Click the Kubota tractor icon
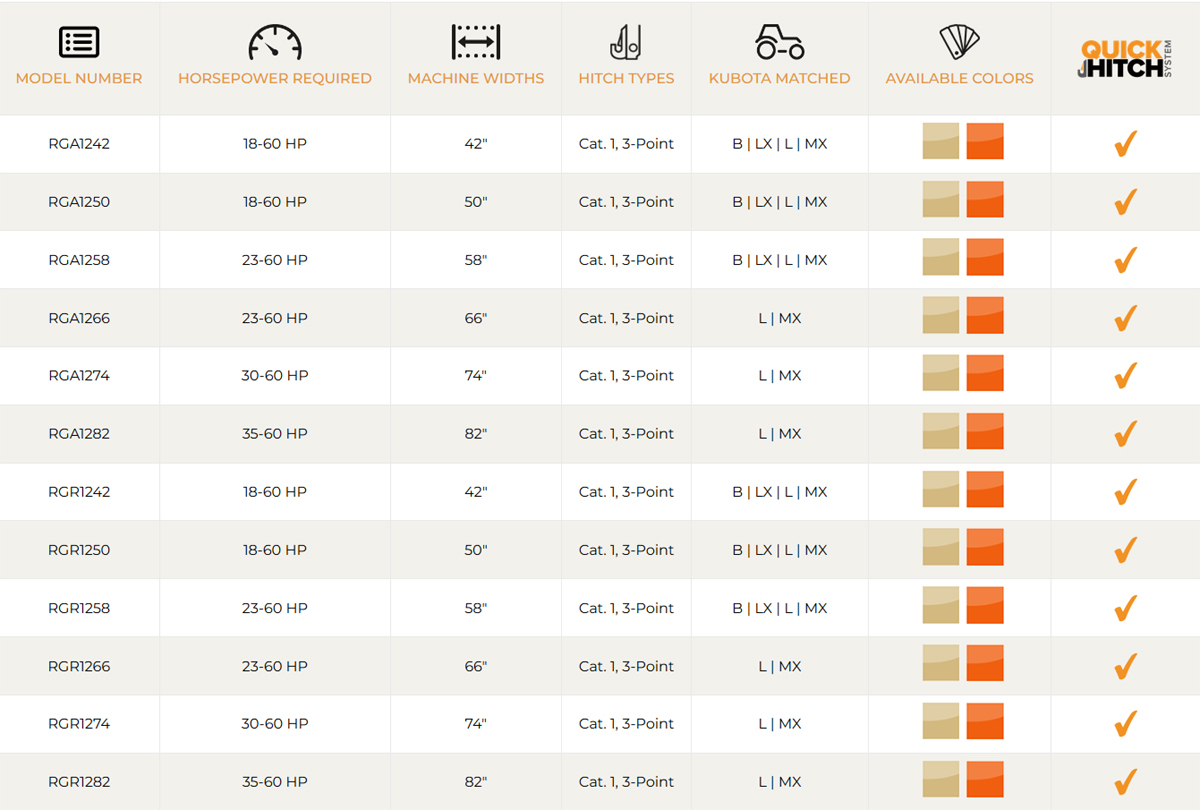The height and width of the screenshot is (810, 1200). [779, 42]
